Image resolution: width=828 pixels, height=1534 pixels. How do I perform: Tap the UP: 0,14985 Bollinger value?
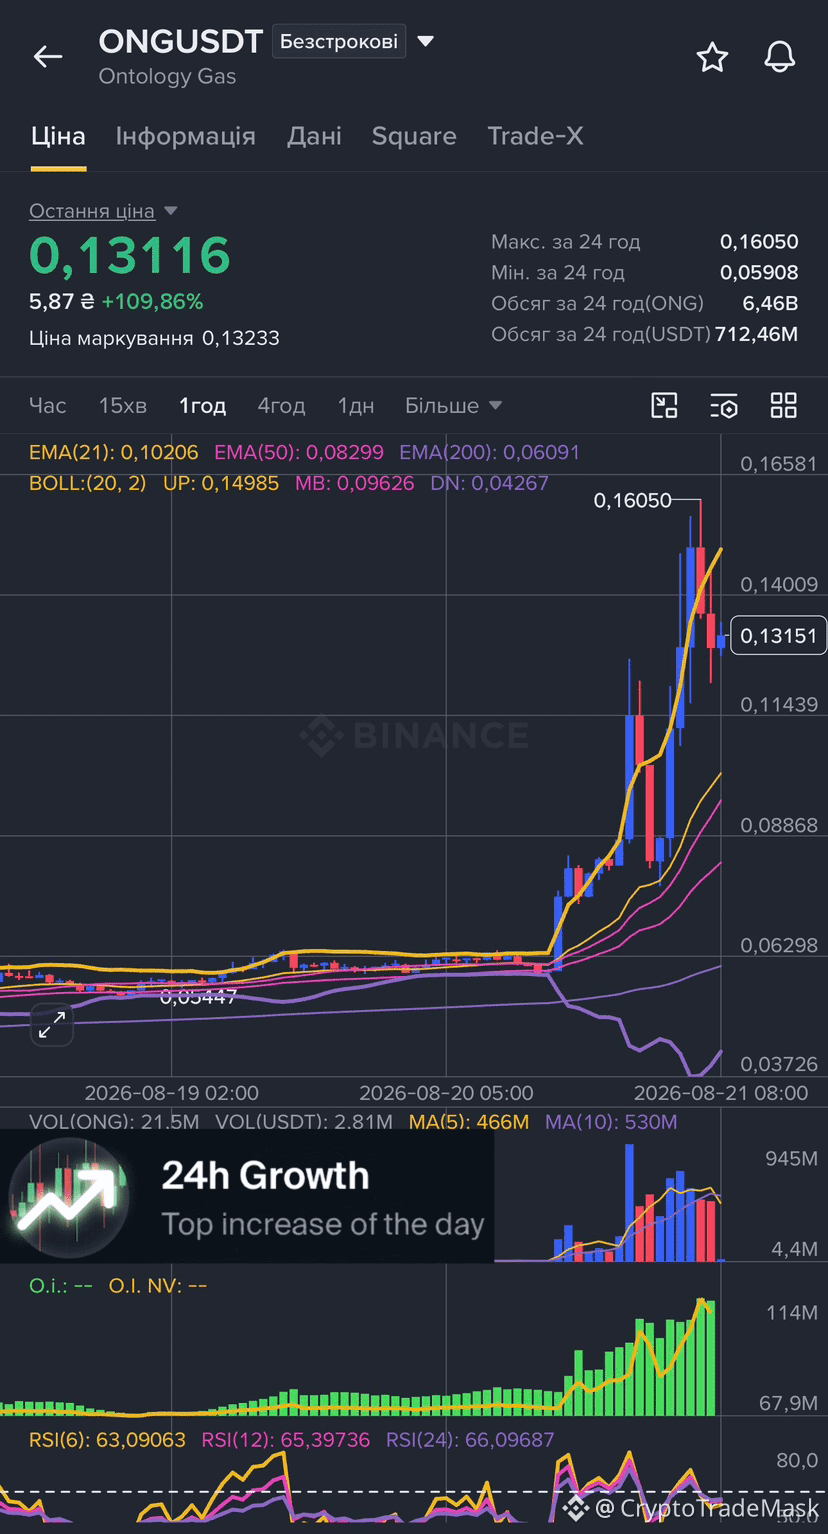(x=221, y=483)
